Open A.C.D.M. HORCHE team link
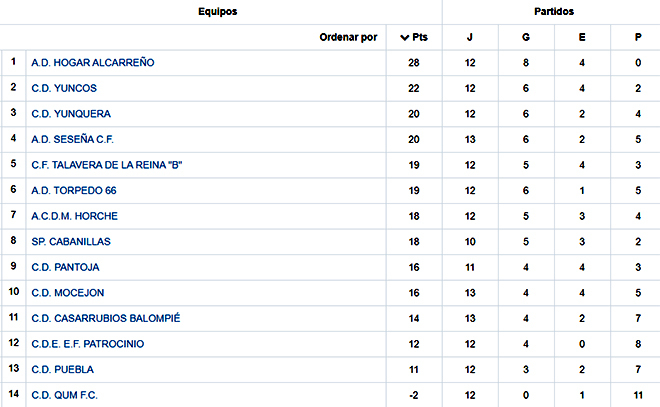This screenshot has height=407, width=660. pos(75,216)
